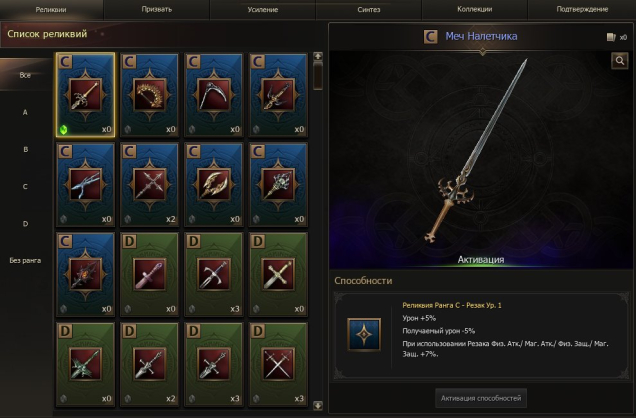636x418 pixels.
Task: Switch to the Синтез tab
Action: click(369, 9)
